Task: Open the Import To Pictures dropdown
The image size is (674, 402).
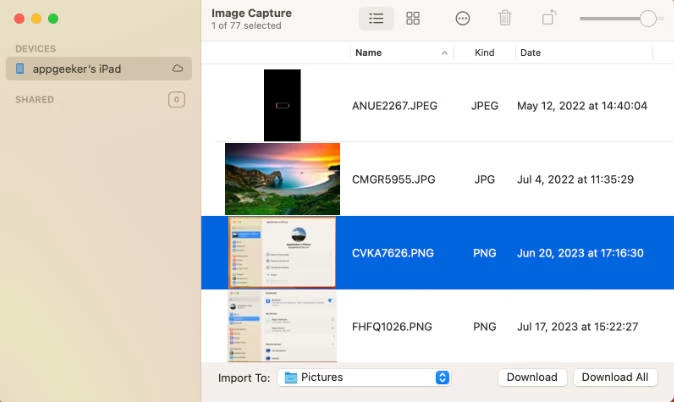Action: point(442,378)
